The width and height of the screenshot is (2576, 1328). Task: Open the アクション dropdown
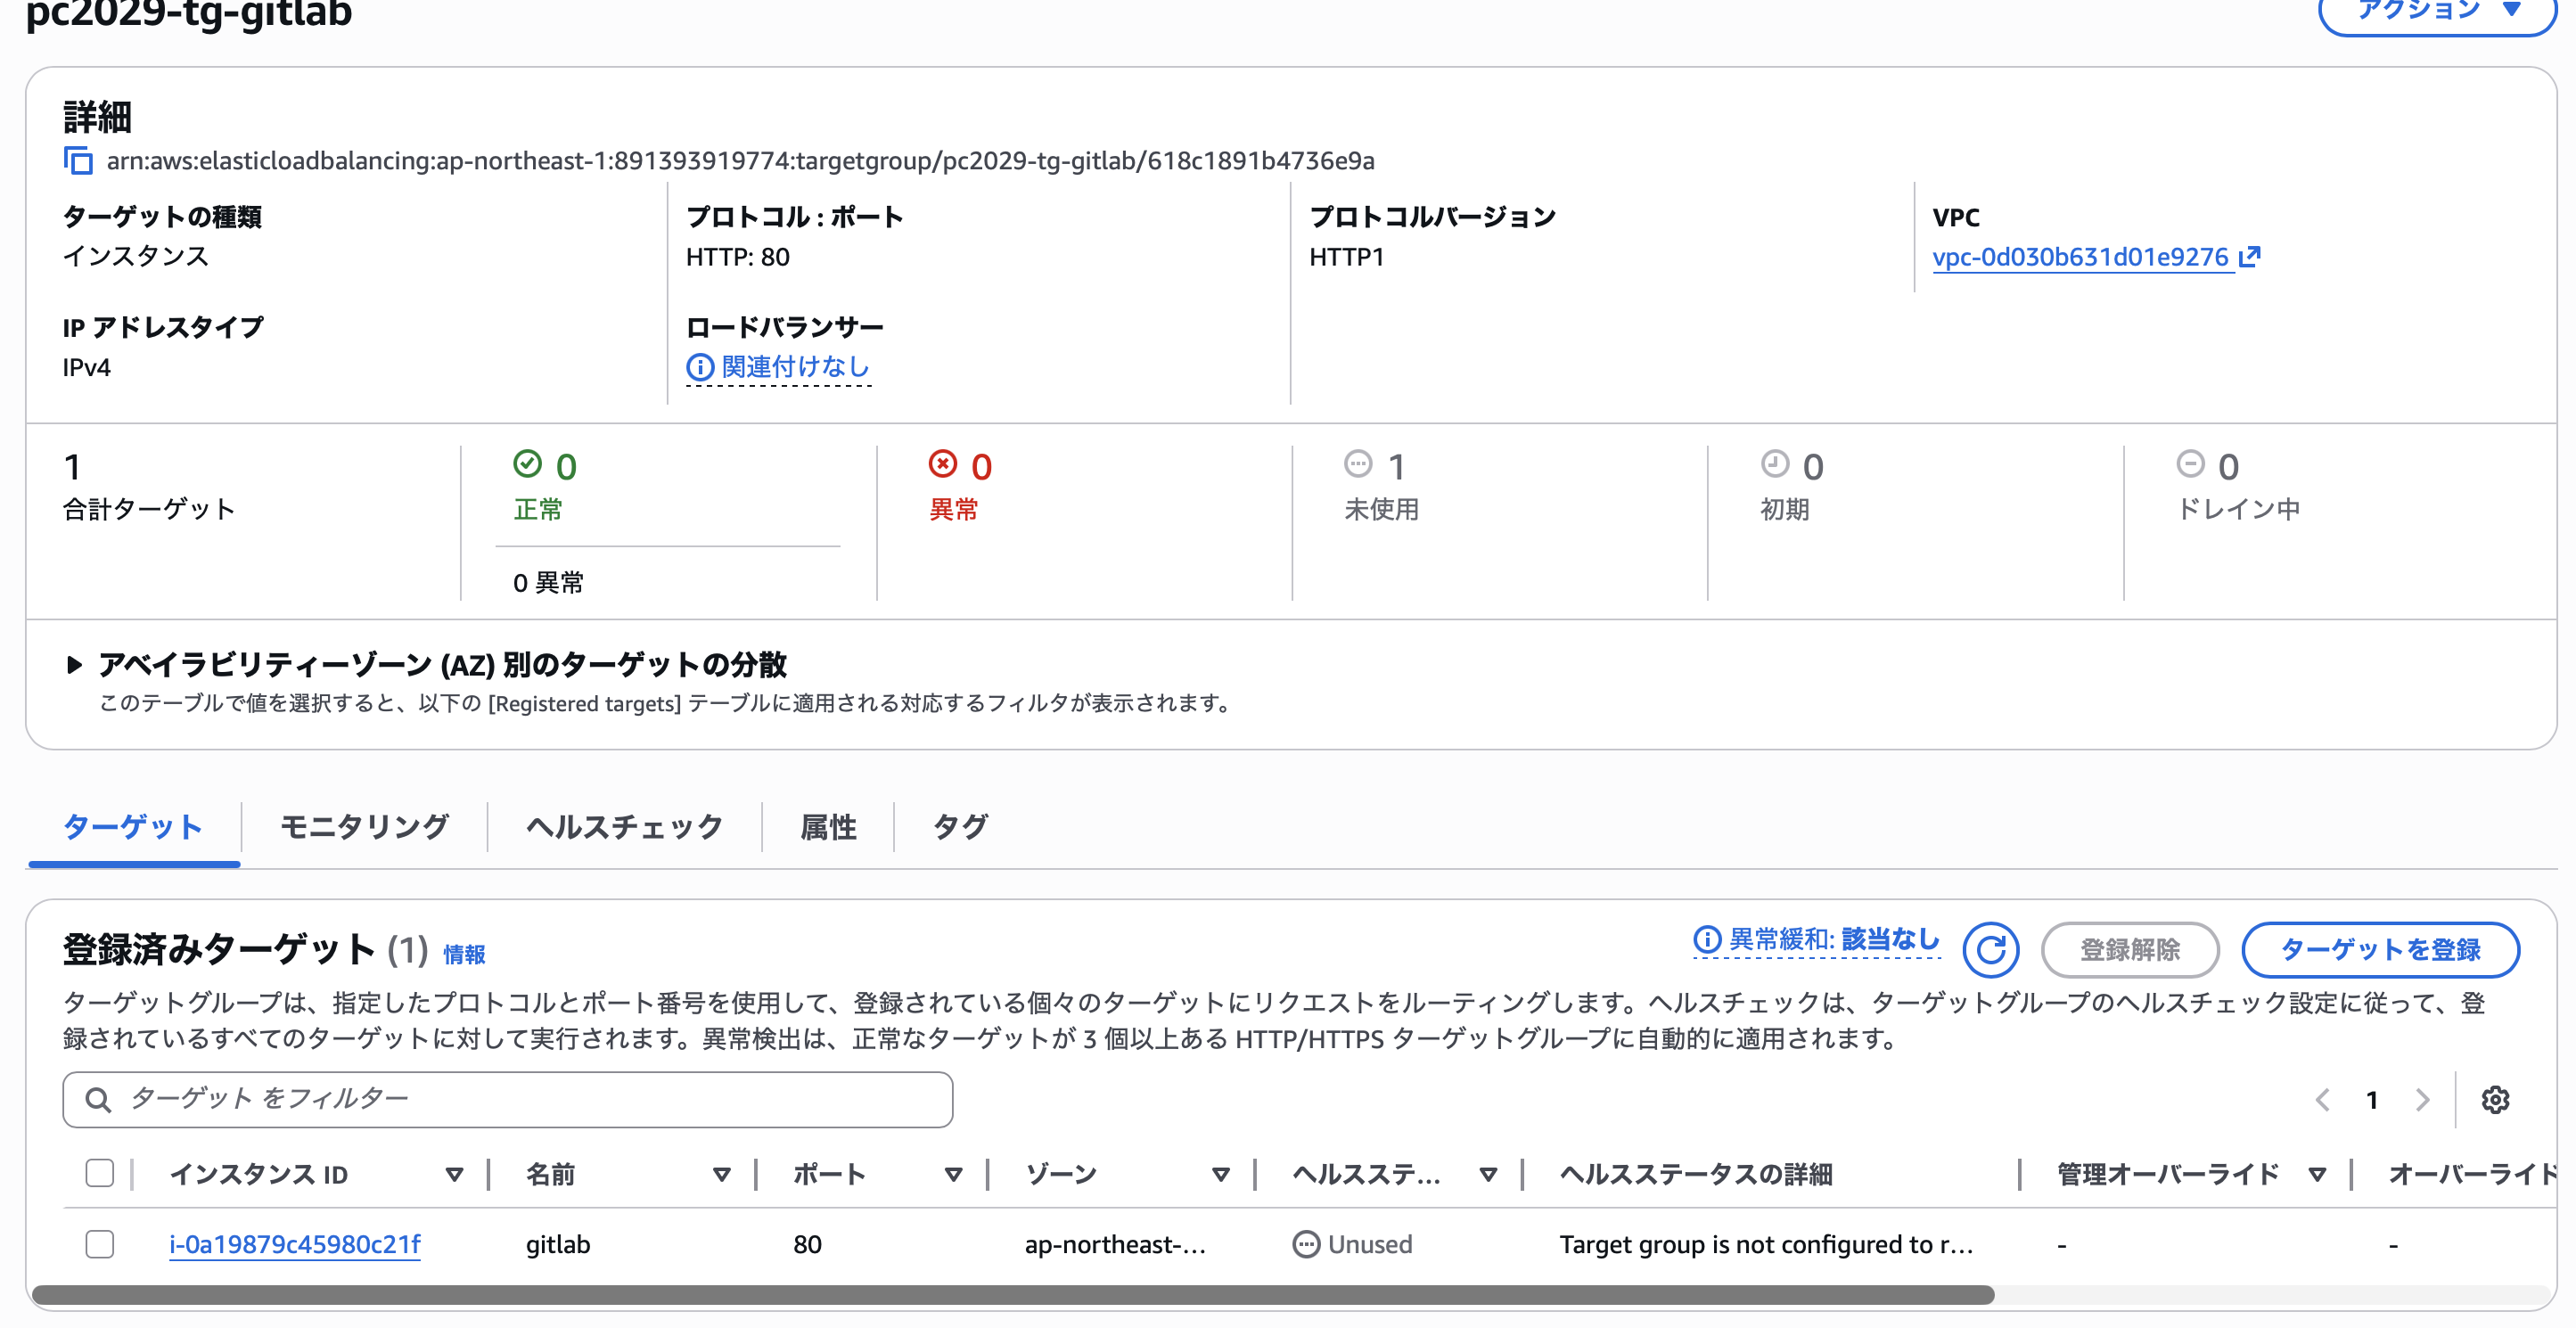click(2436, 13)
